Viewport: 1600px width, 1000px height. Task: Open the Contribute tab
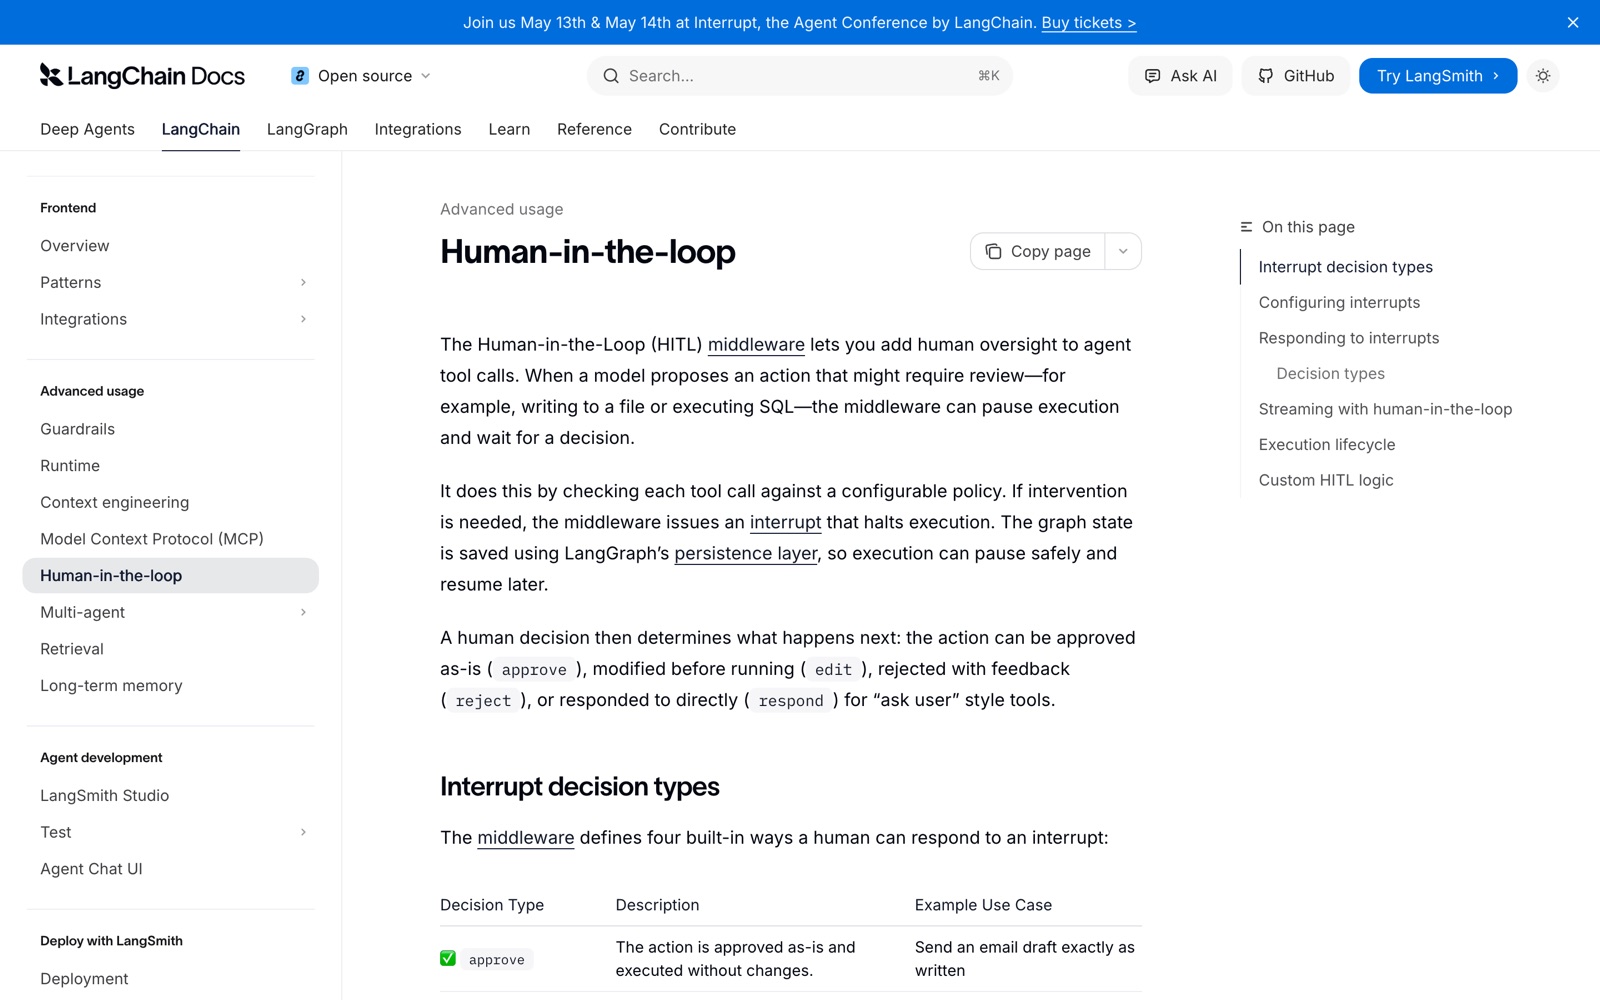point(697,129)
